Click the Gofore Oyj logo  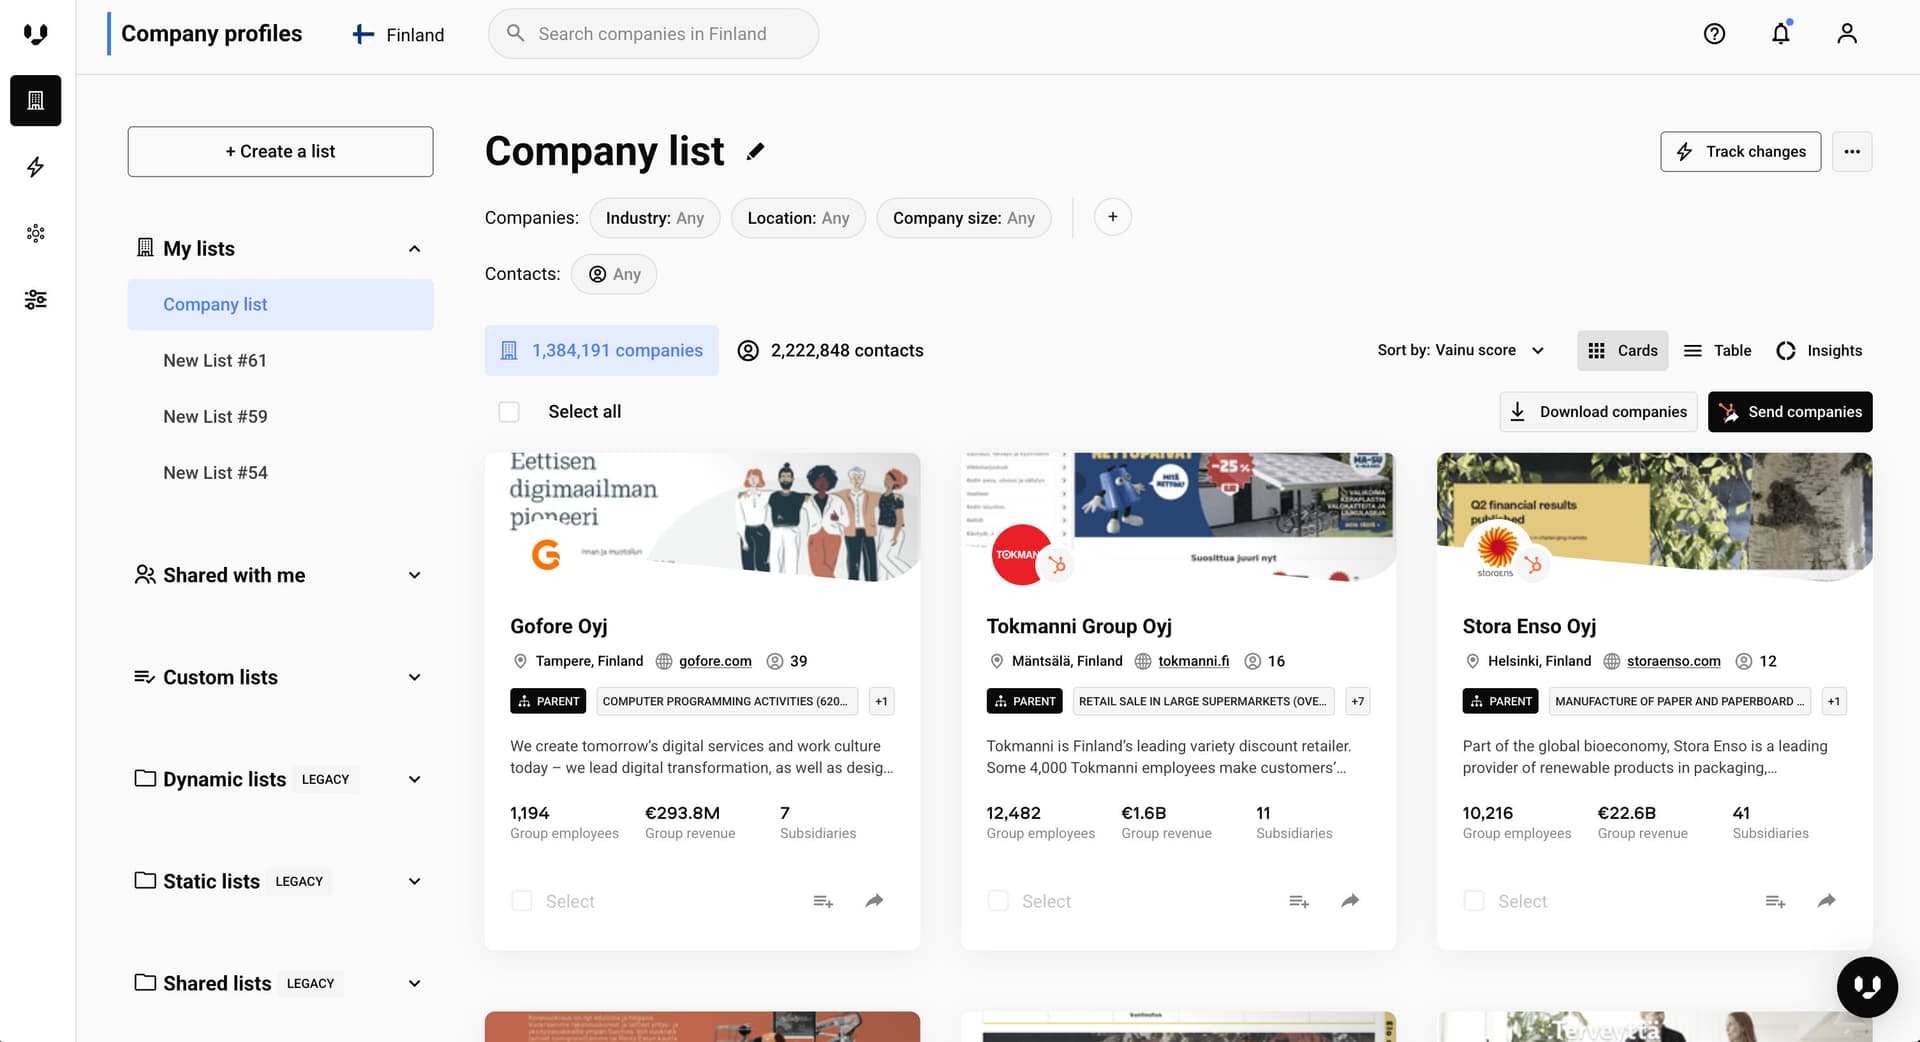click(x=546, y=554)
